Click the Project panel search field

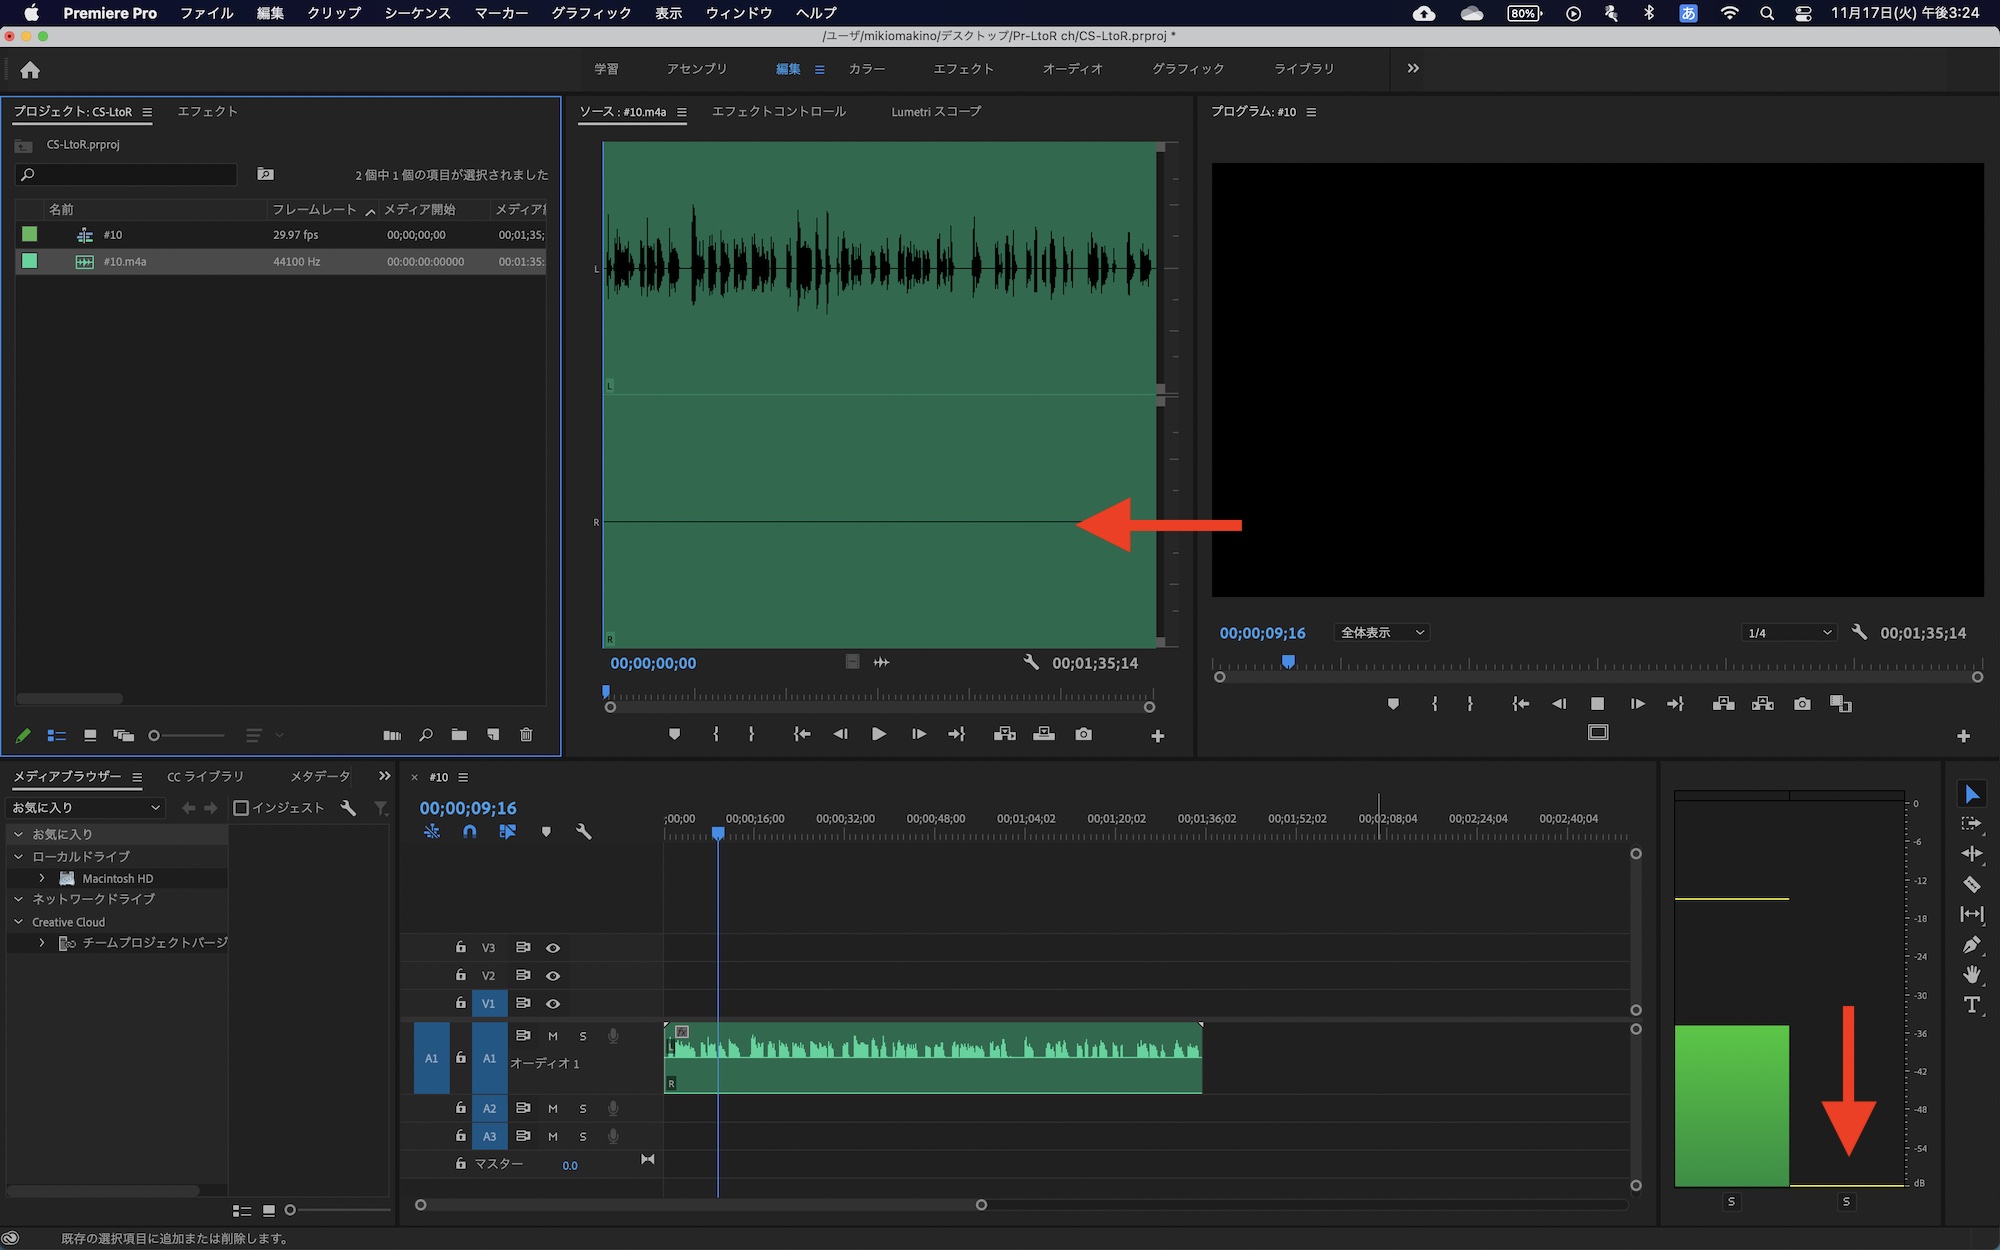point(130,175)
